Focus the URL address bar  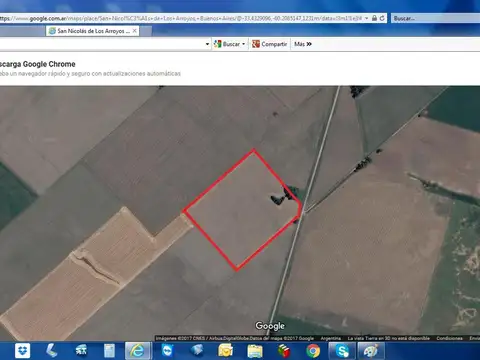point(181,18)
